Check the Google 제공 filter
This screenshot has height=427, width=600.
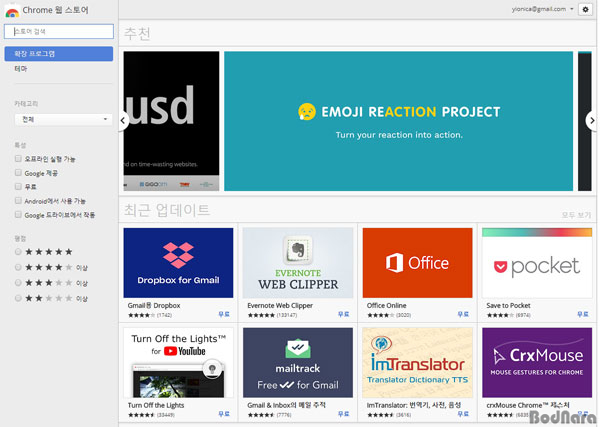click(x=18, y=173)
